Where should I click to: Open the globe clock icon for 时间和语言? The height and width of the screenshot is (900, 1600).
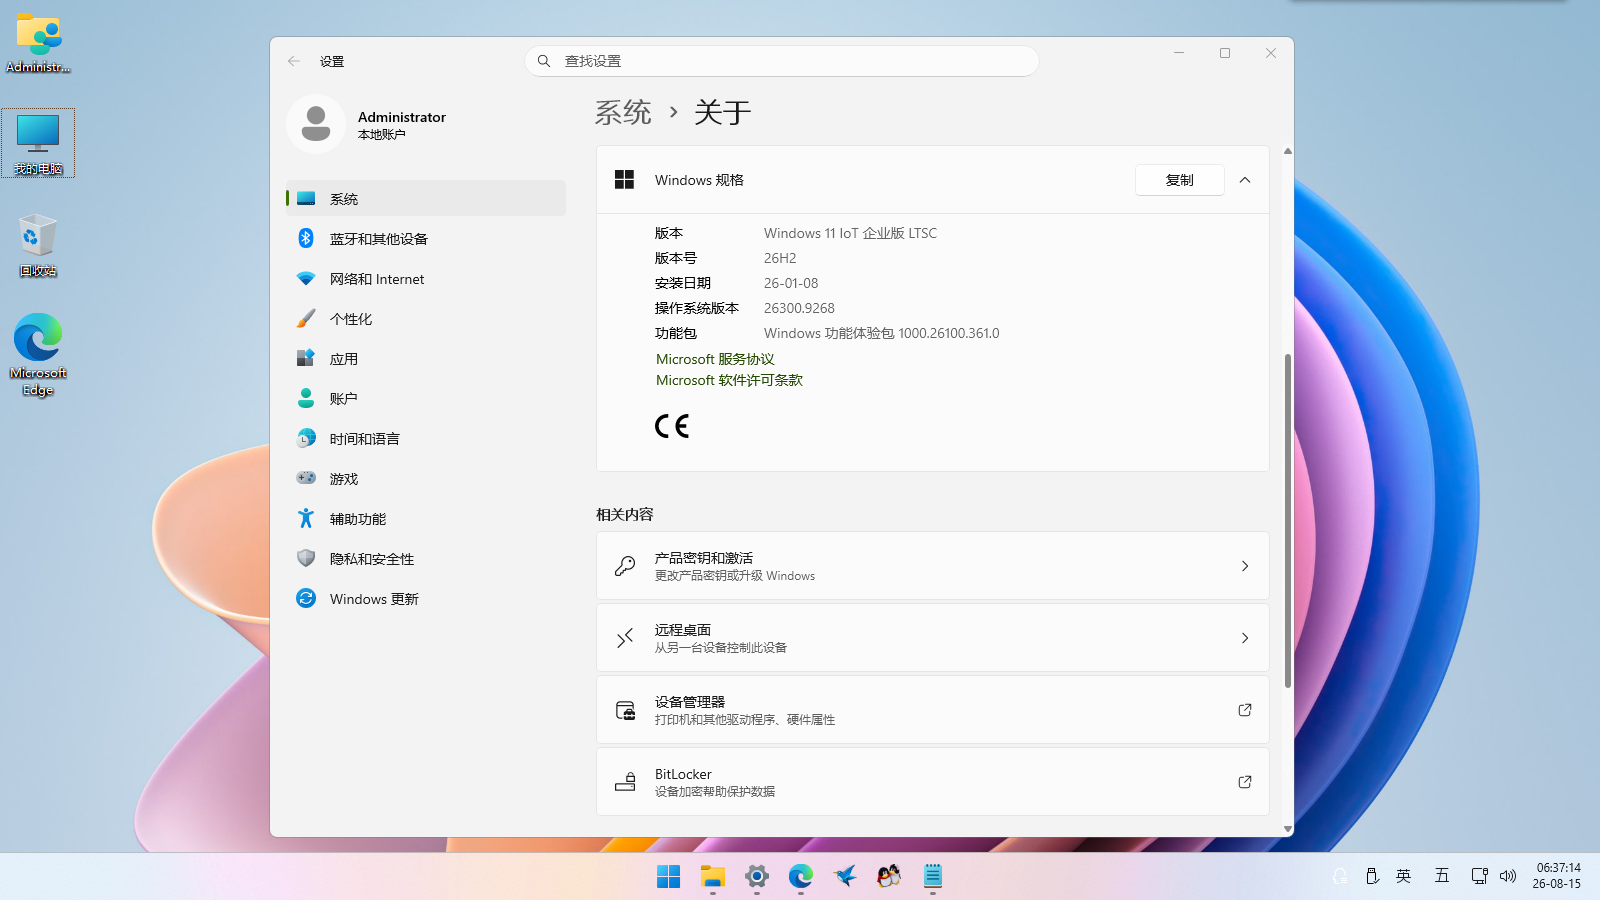(306, 438)
